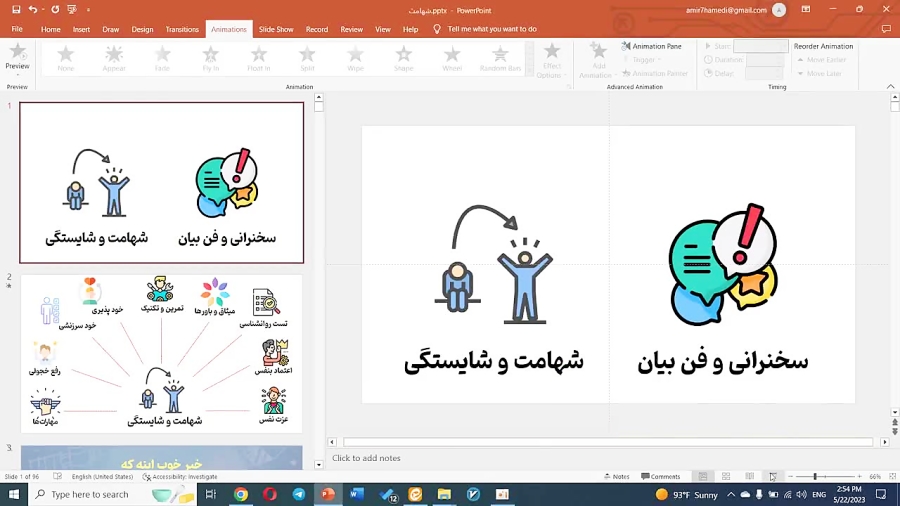Image resolution: width=900 pixels, height=506 pixels.
Task: Toggle the Notes pane in status bar
Action: [616, 477]
